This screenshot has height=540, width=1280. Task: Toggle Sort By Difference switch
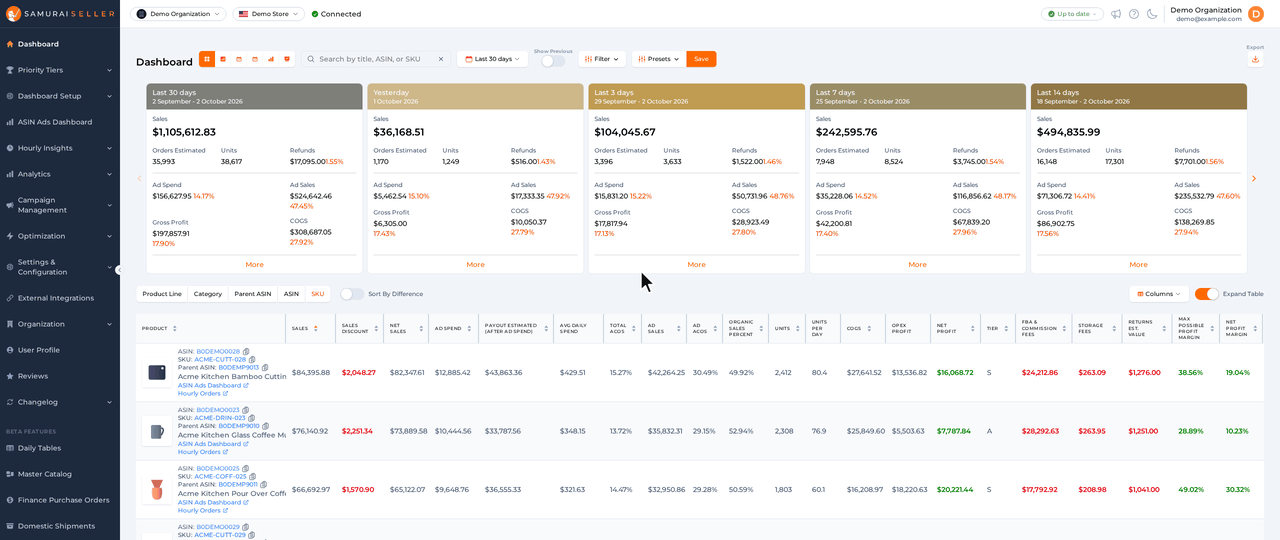pos(352,294)
